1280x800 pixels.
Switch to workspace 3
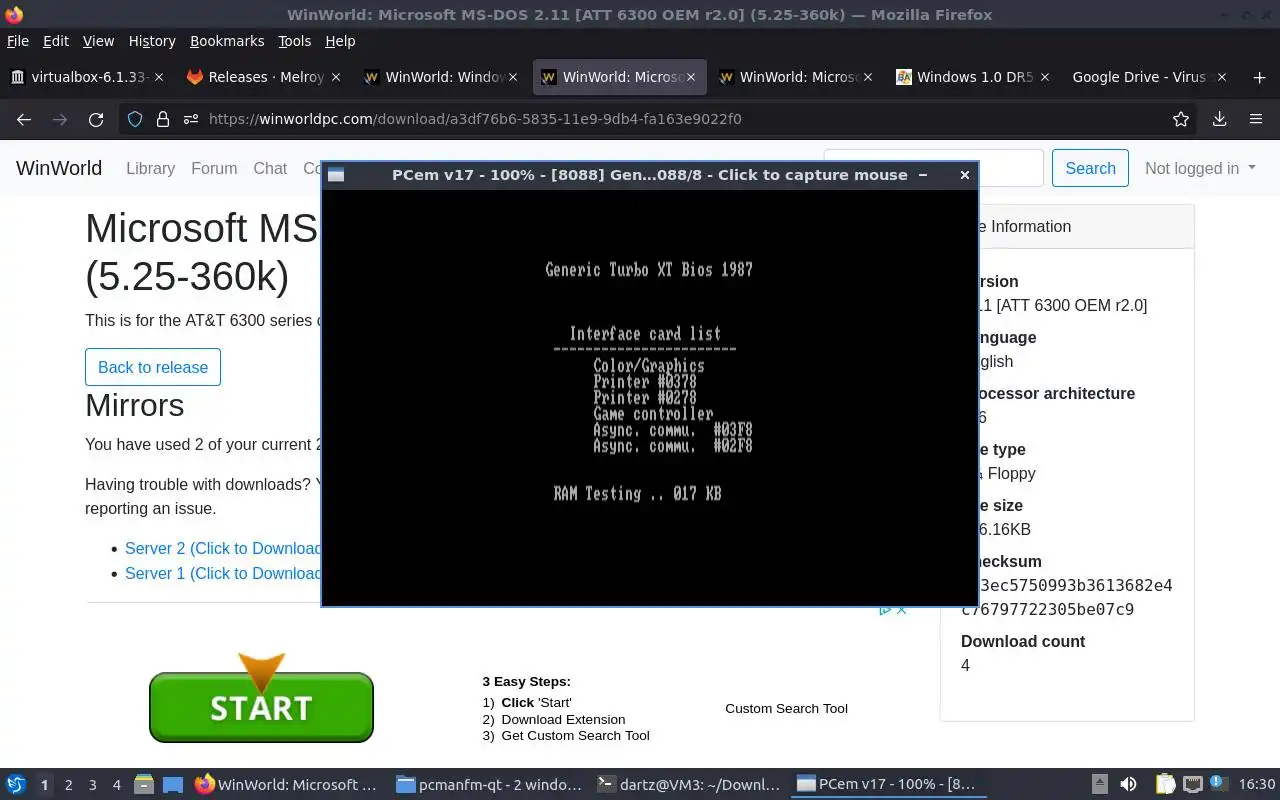tap(92, 785)
